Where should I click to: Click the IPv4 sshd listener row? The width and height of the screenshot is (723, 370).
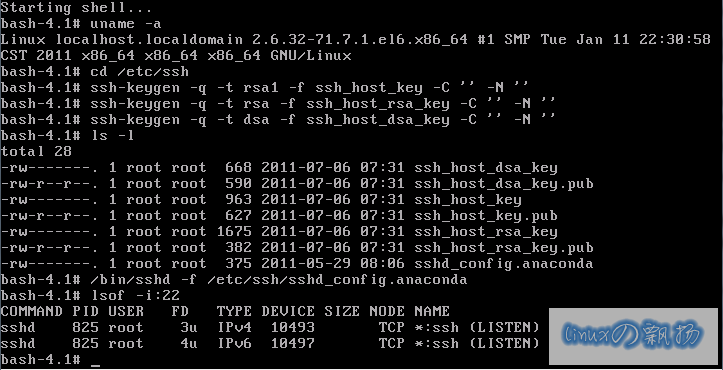270,328
